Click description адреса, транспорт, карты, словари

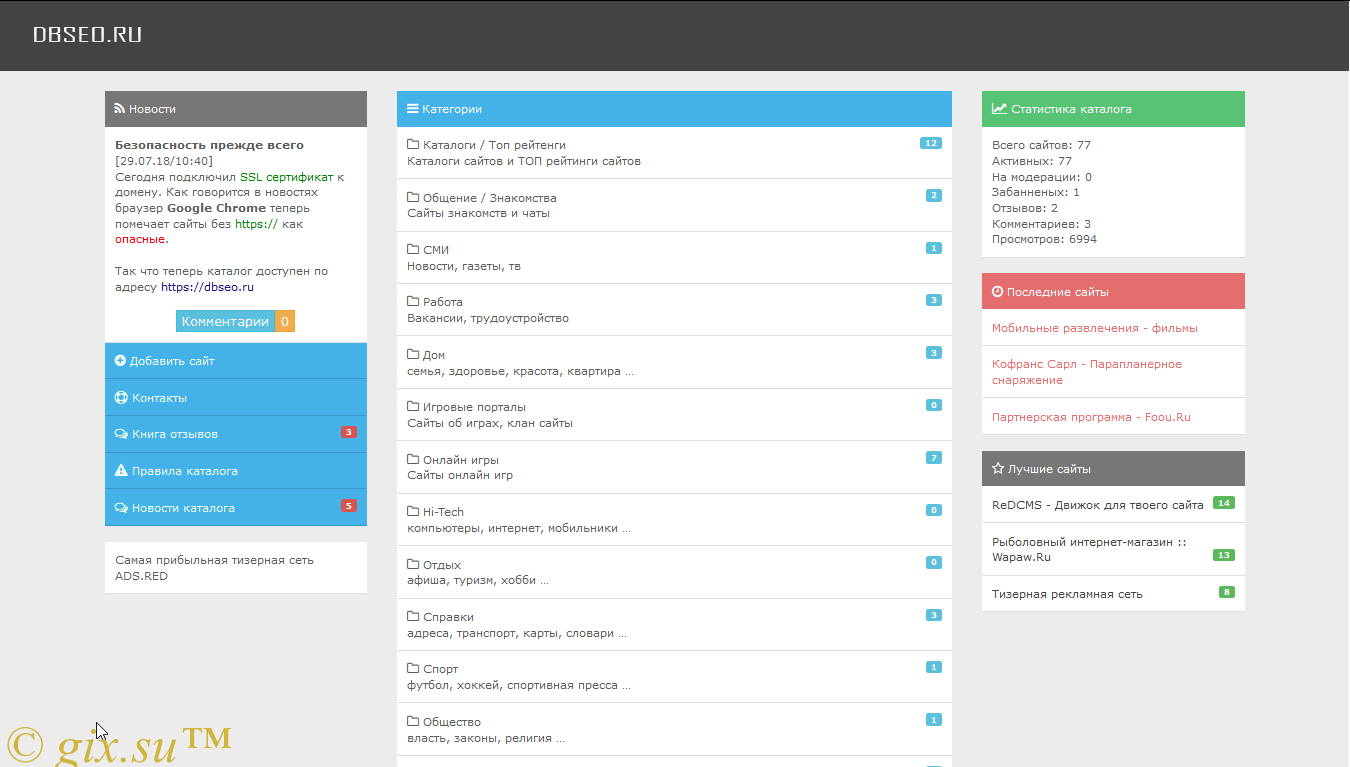coord(517,633)
